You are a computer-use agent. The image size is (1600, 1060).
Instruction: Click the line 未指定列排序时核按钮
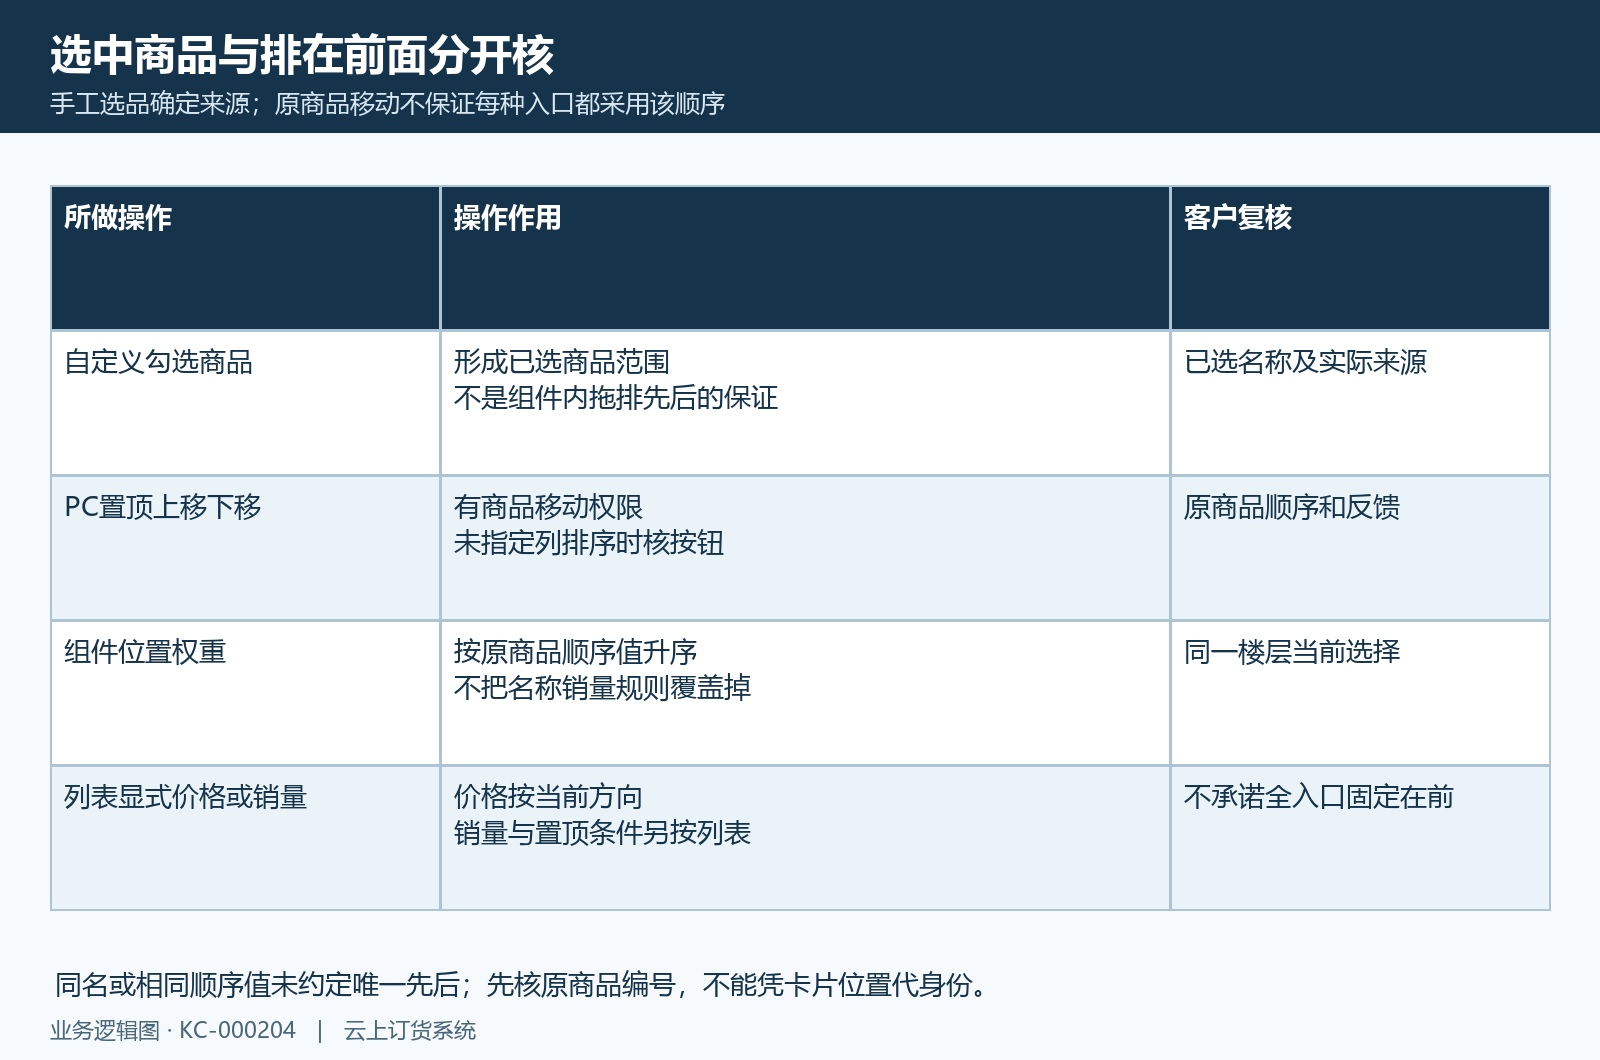[x=588, y=543]
